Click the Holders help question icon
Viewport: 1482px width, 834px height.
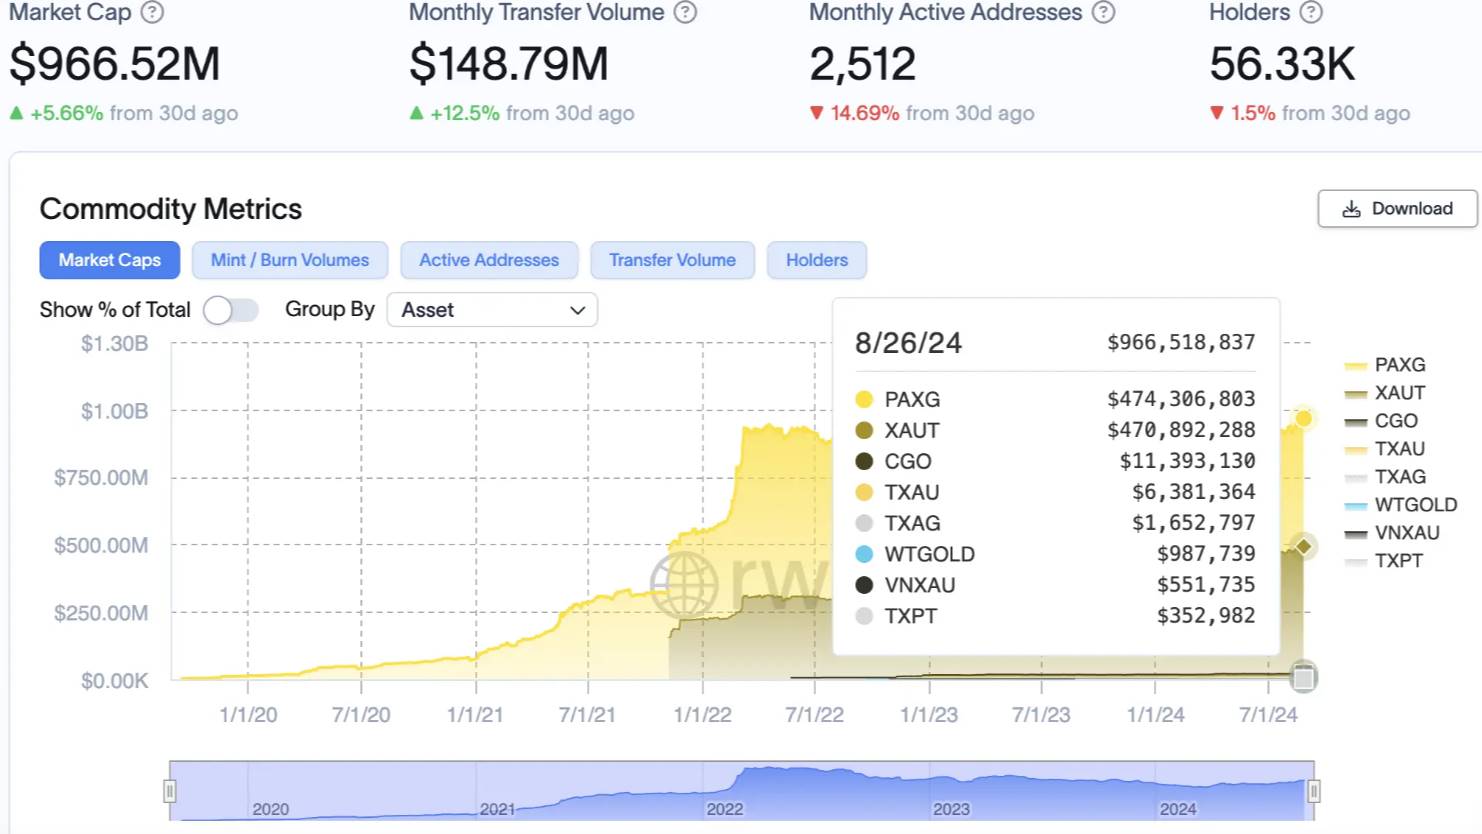click(1311, 13)
